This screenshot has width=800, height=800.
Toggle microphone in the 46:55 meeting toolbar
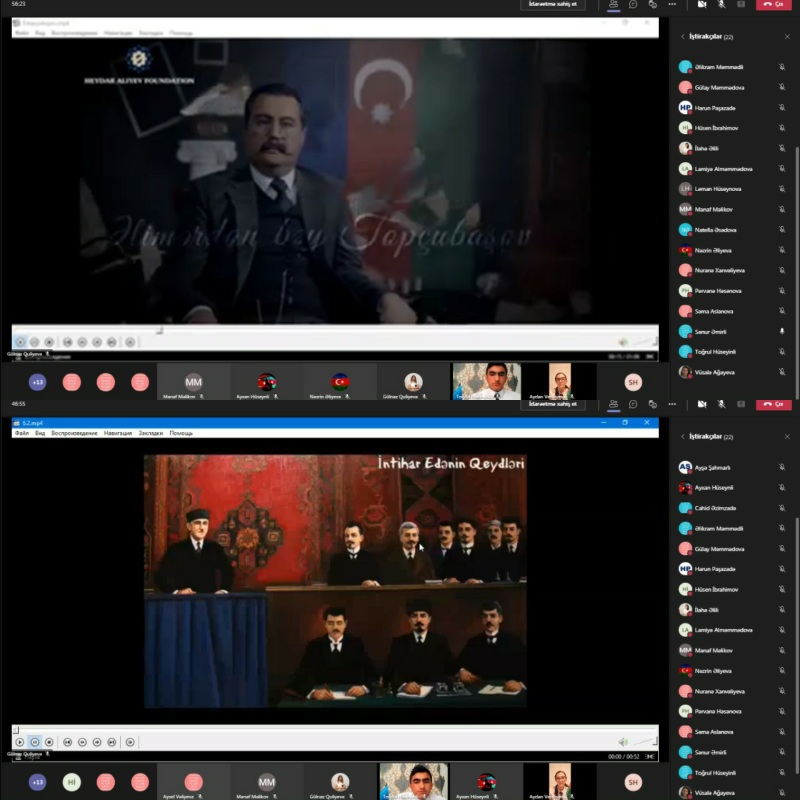pyautogui.click(x=721, y=404)
